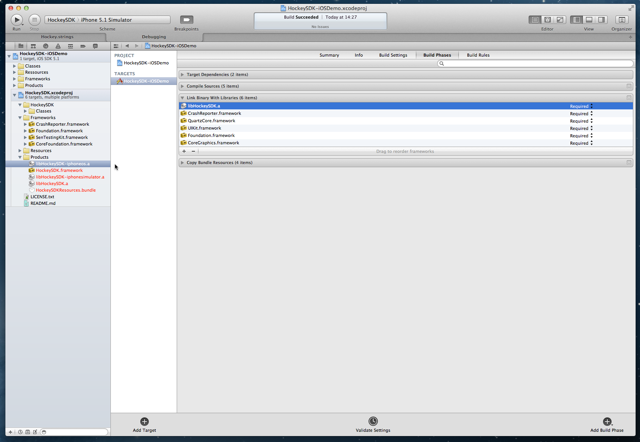
Task: Select HockeySDK-iOSDemo under PROJECT
Action: (143, 63)
